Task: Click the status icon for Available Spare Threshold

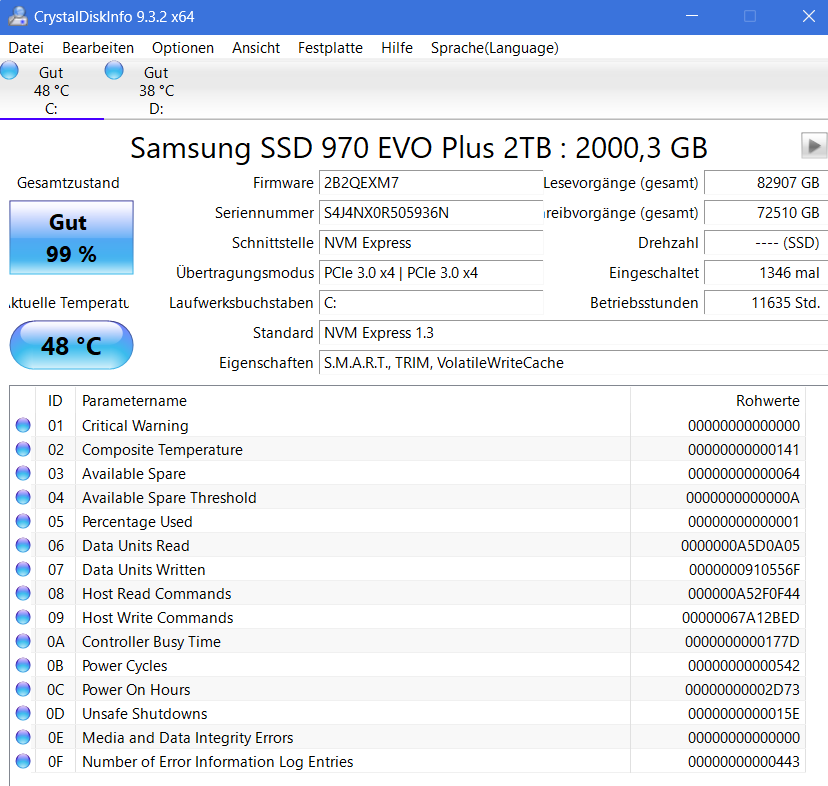Action: coord(23,497)
